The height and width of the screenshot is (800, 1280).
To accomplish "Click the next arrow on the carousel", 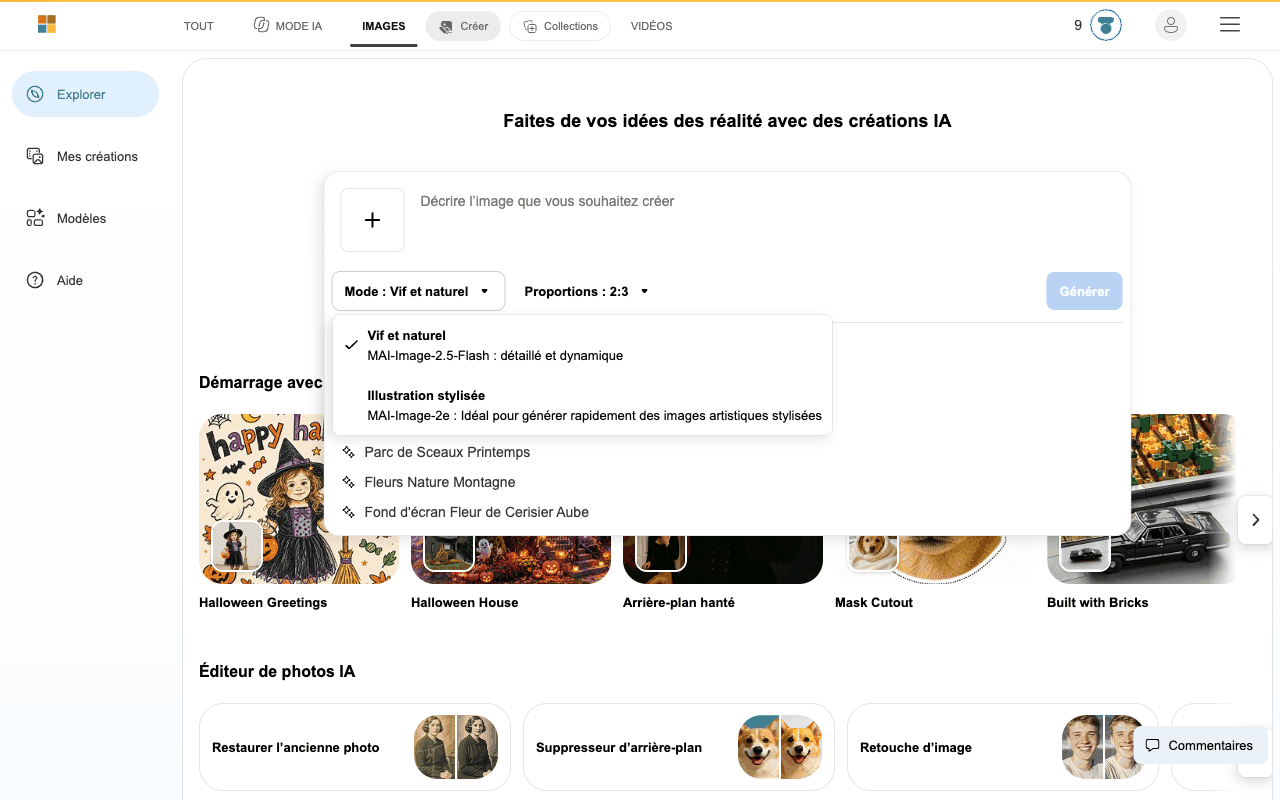I will tap(1255, 520).
